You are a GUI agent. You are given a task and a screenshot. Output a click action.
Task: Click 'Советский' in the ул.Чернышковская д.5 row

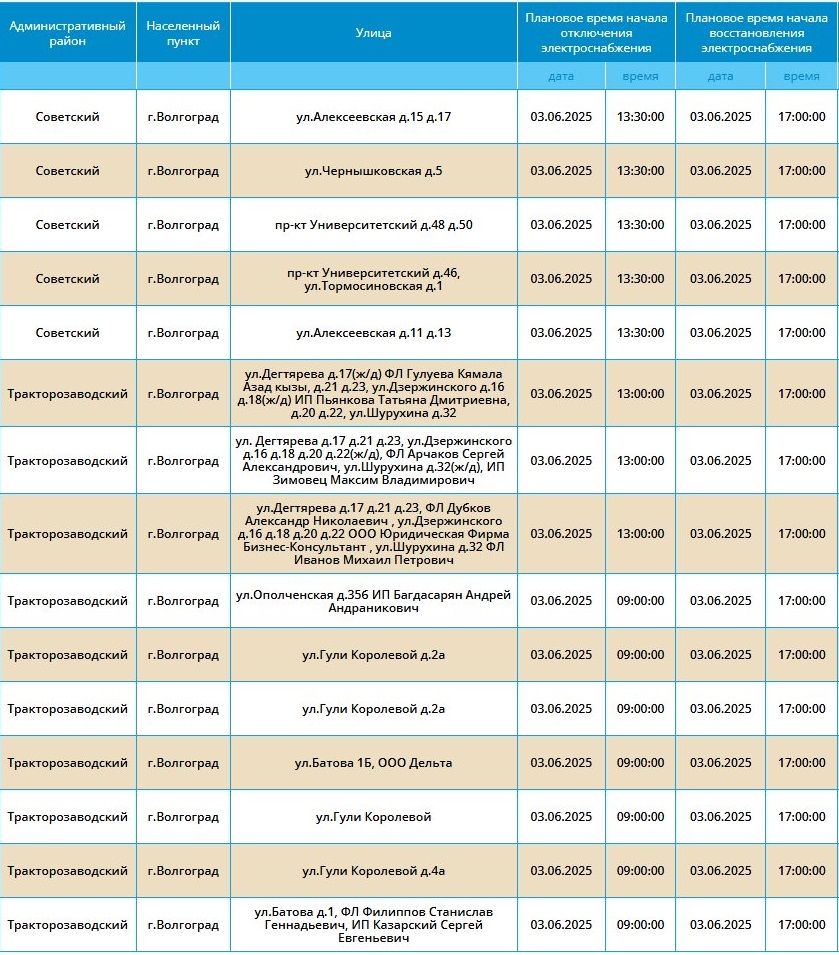pos(68,171)
